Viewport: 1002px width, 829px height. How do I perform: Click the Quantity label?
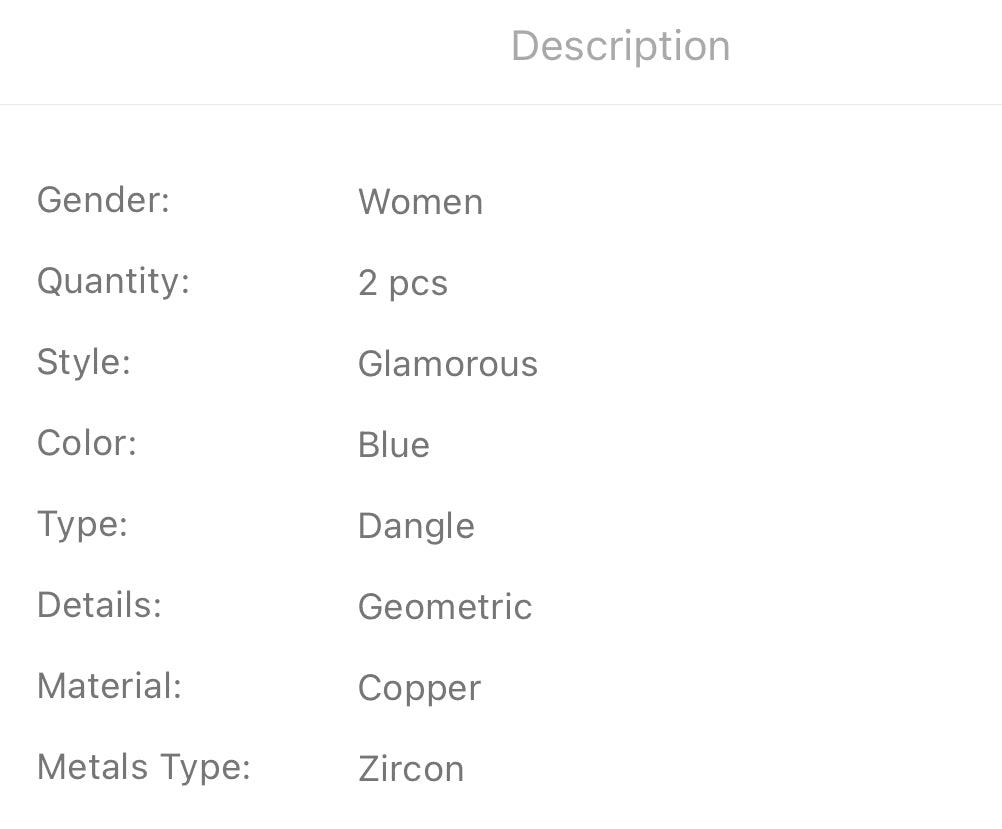[113, 281]
